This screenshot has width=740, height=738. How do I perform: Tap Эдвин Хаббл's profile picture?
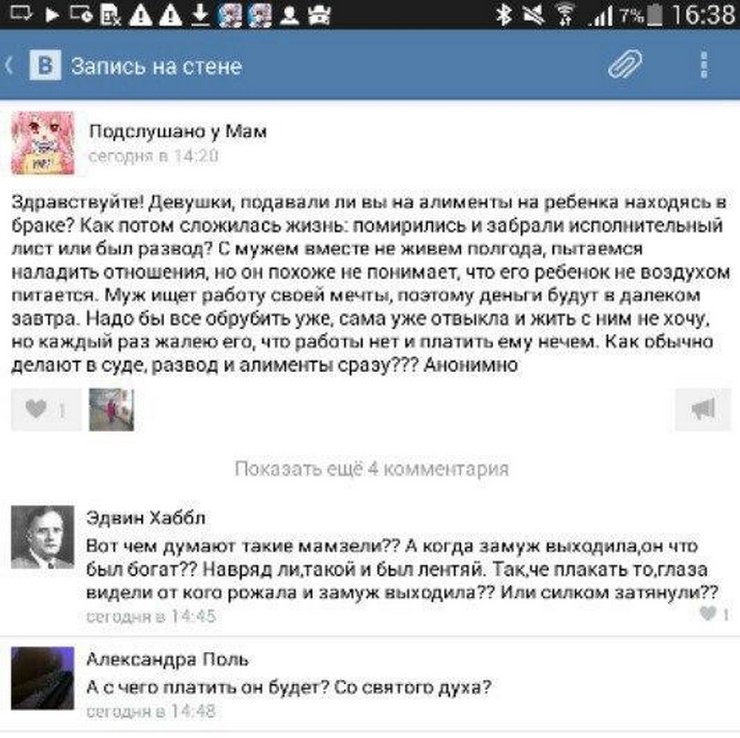tap(43, 537)
